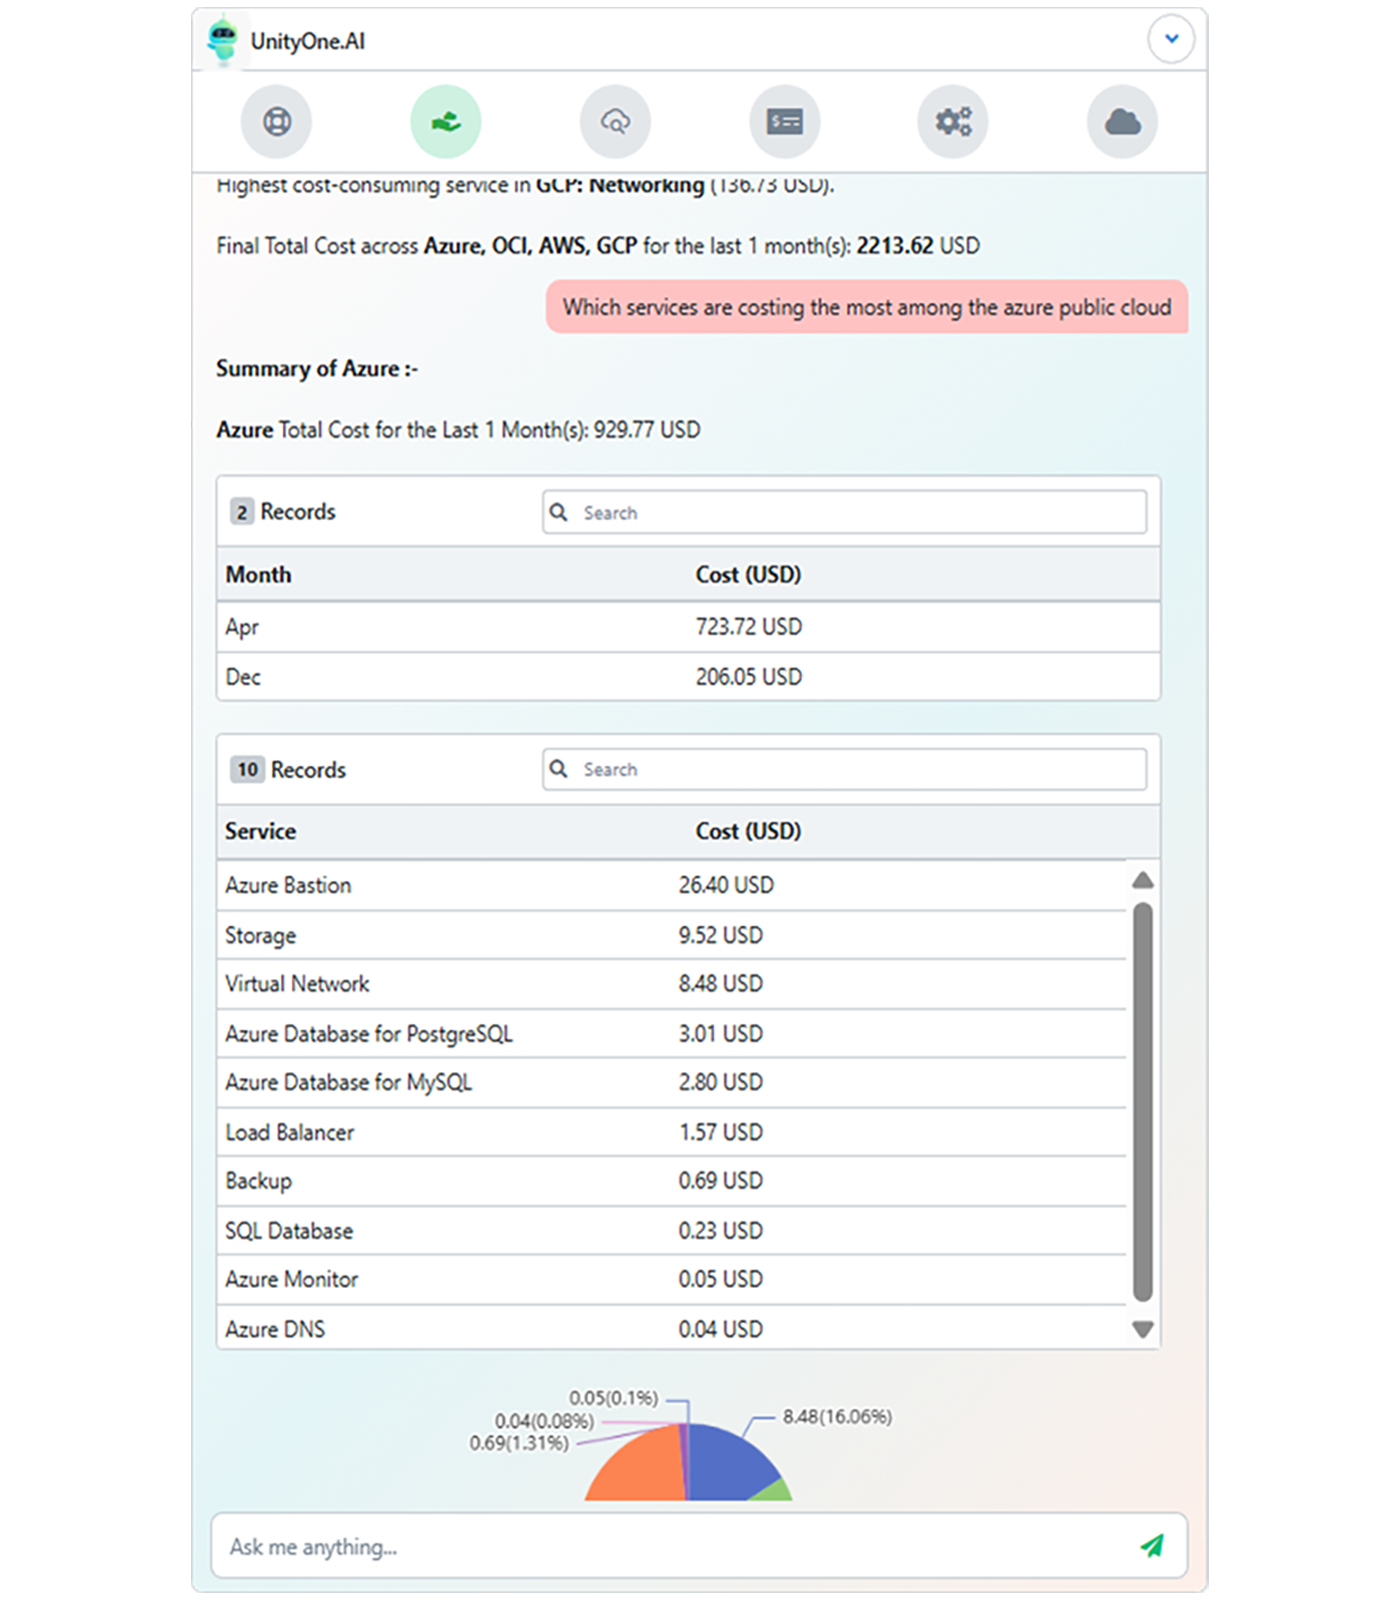Select the Azure DNS service row
1400x1600 pixels.
click(671, 1329)
